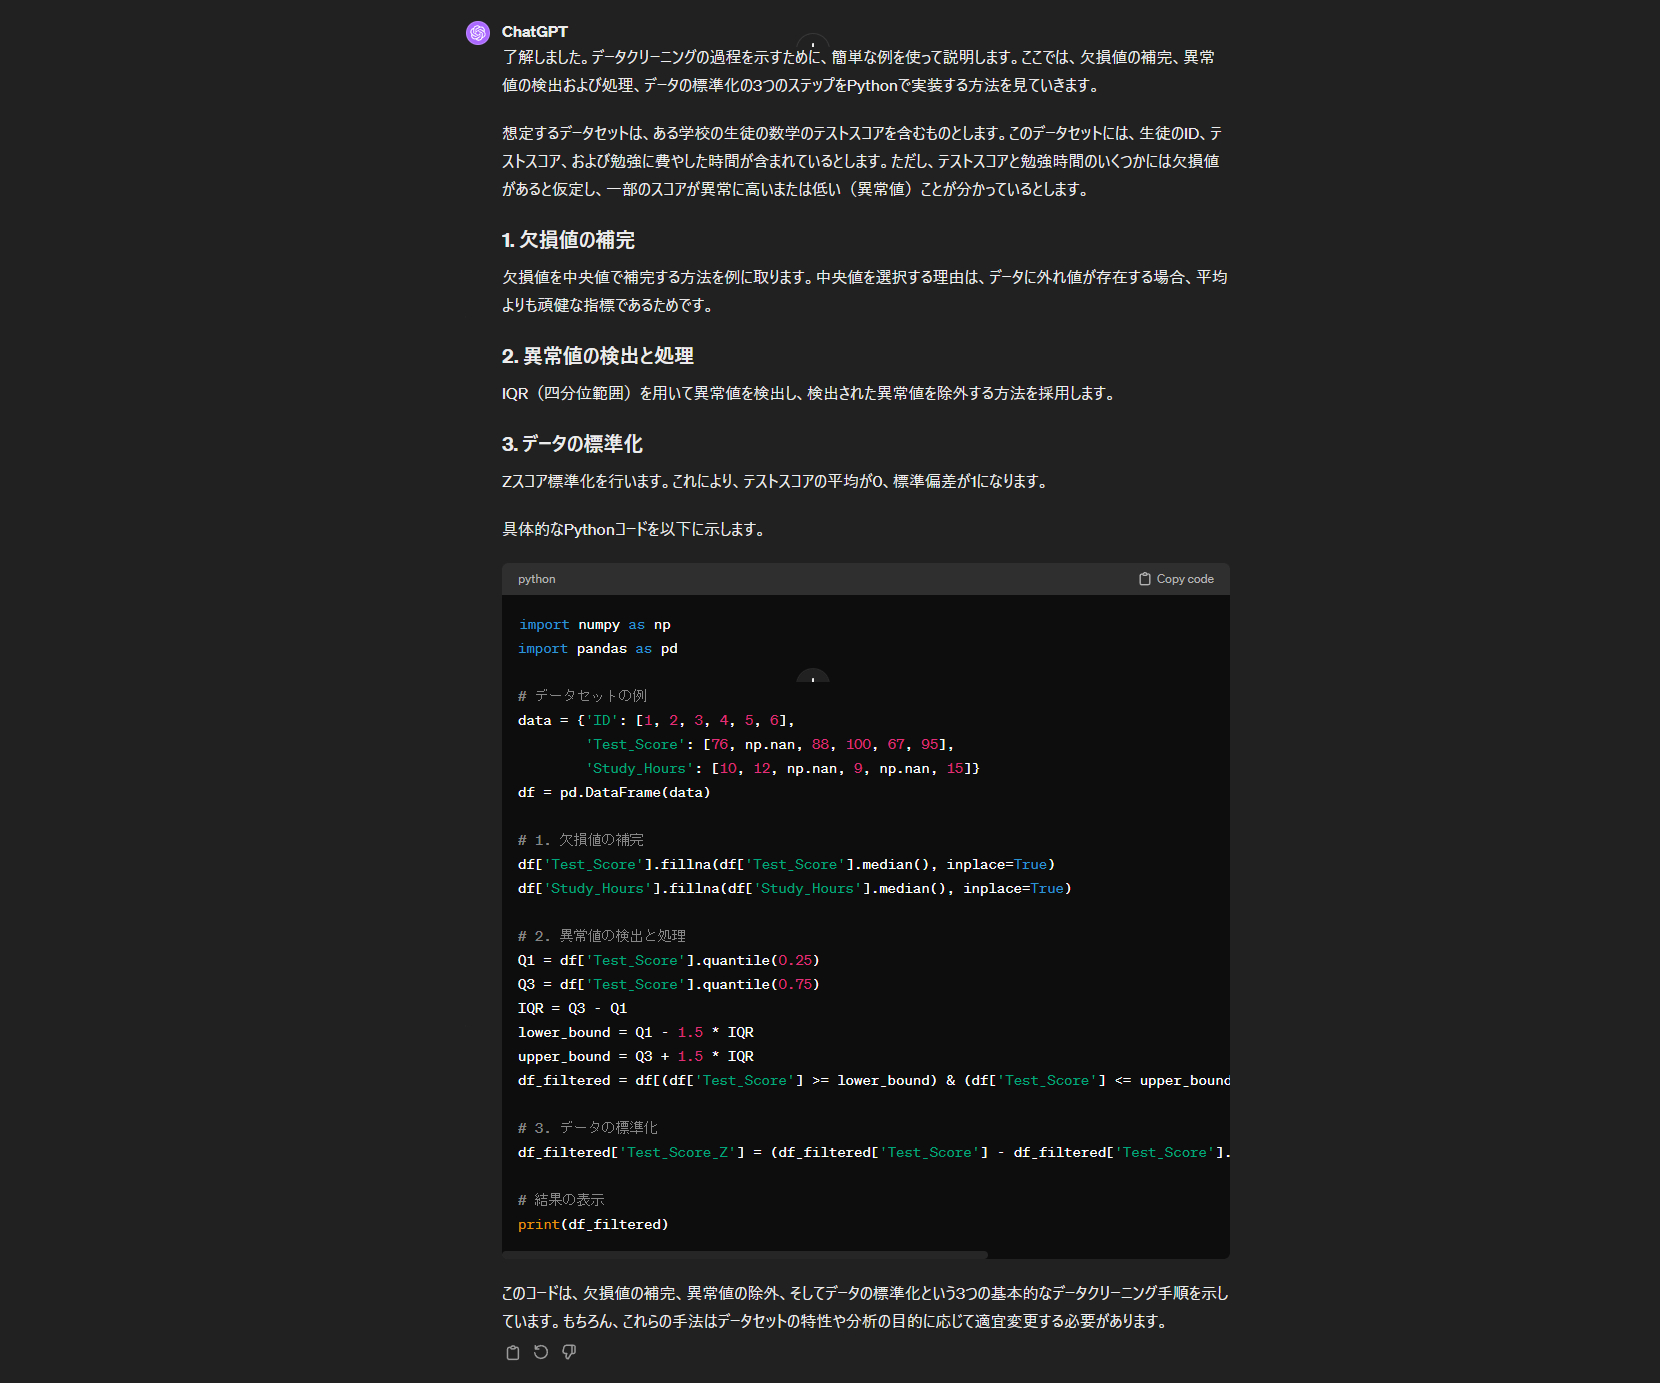The height and width of the screenshot is (1383, 1660).
Task: Click the lower_bound = Q1 - 1.5 * IQR line
Action: click(636, 1033)
